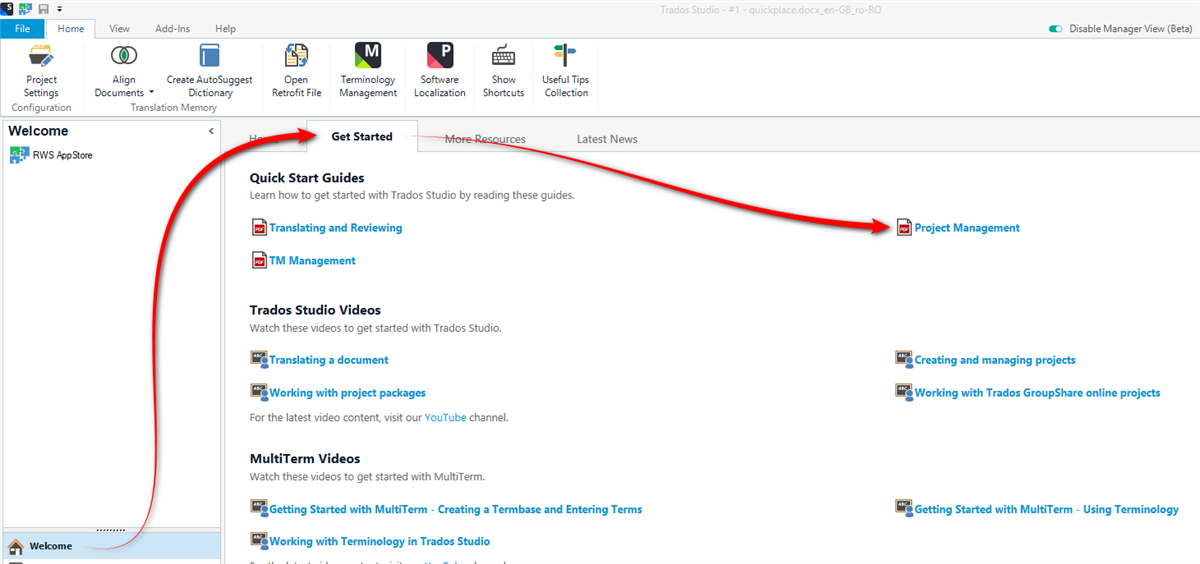Watch Creating and managing projects video
The width and height of the screenshot is (1200, 564).
995,360
